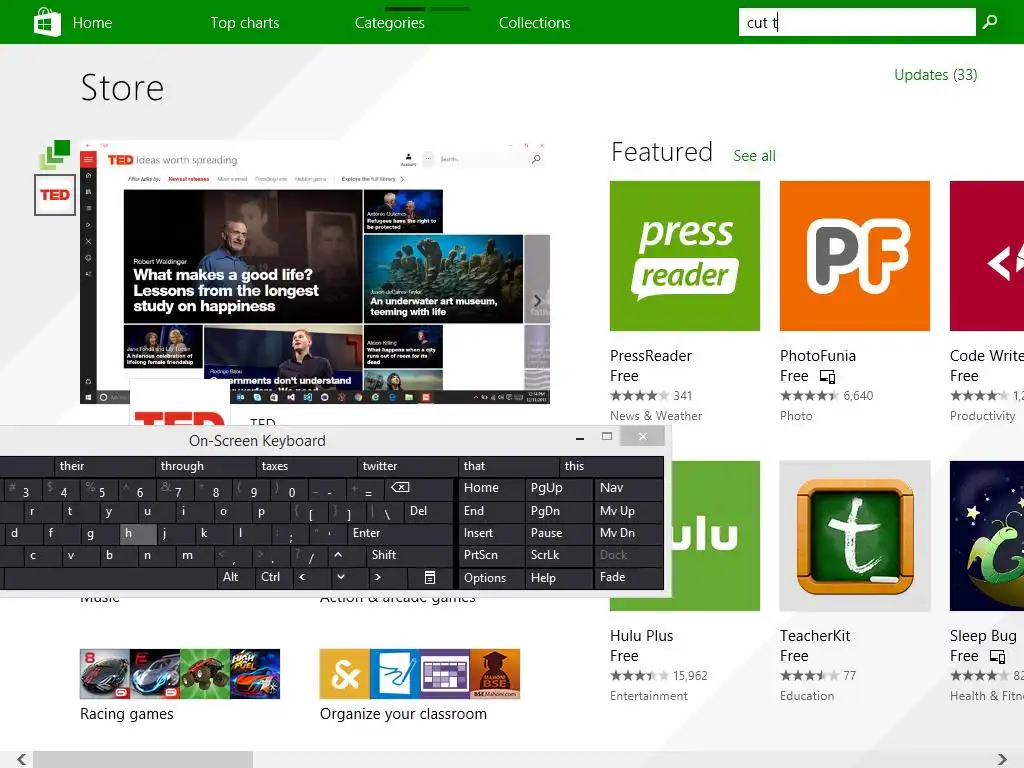Tap the right arrow key on keyboard
The image size is (1024, 768).
point(378,577)
